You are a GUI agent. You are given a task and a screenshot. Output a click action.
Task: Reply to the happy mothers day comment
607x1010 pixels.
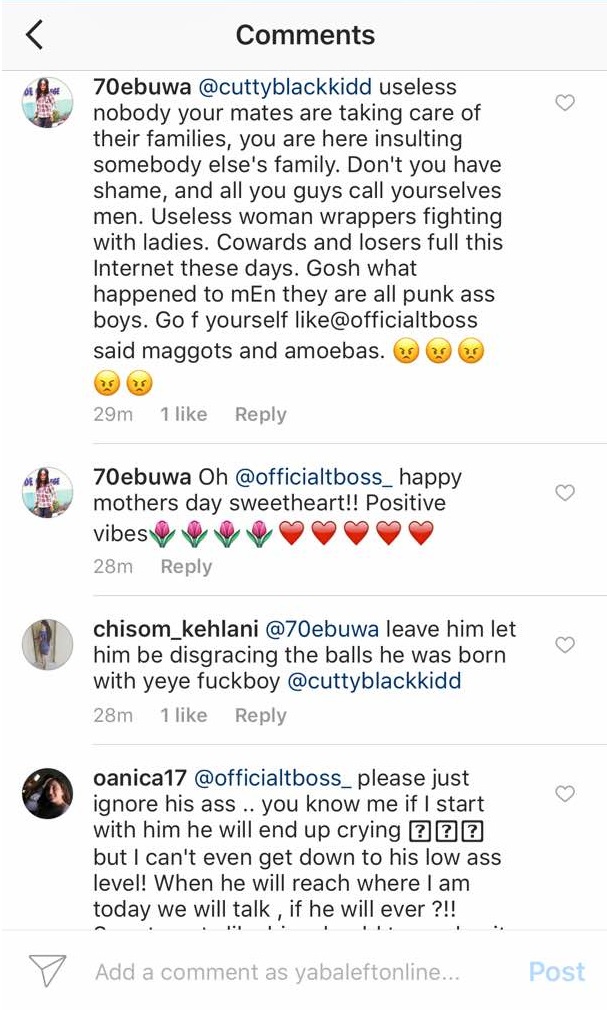(186, 566)
